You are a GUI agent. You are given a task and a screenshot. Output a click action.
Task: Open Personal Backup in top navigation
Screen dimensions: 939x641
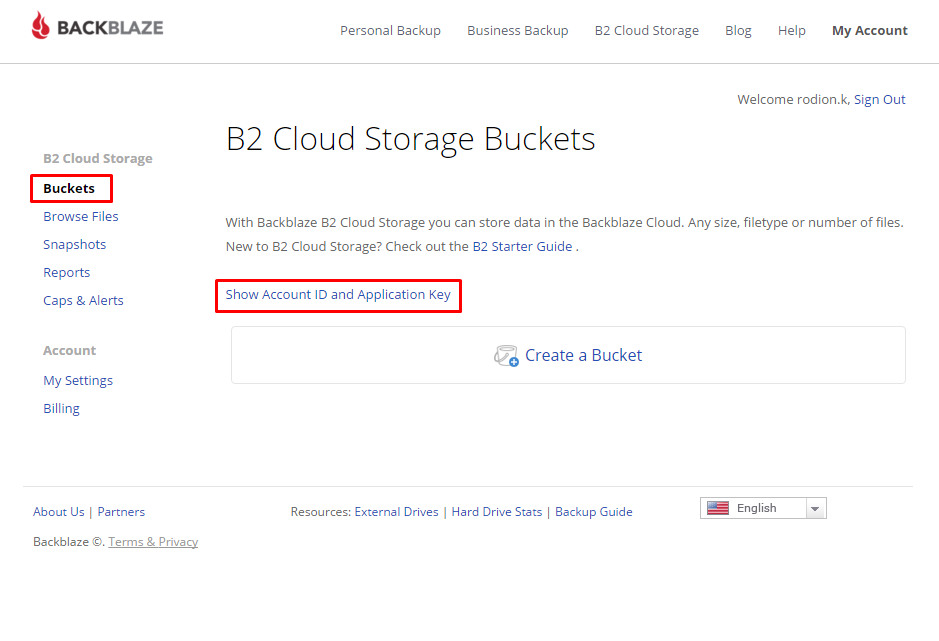(390, 31)
